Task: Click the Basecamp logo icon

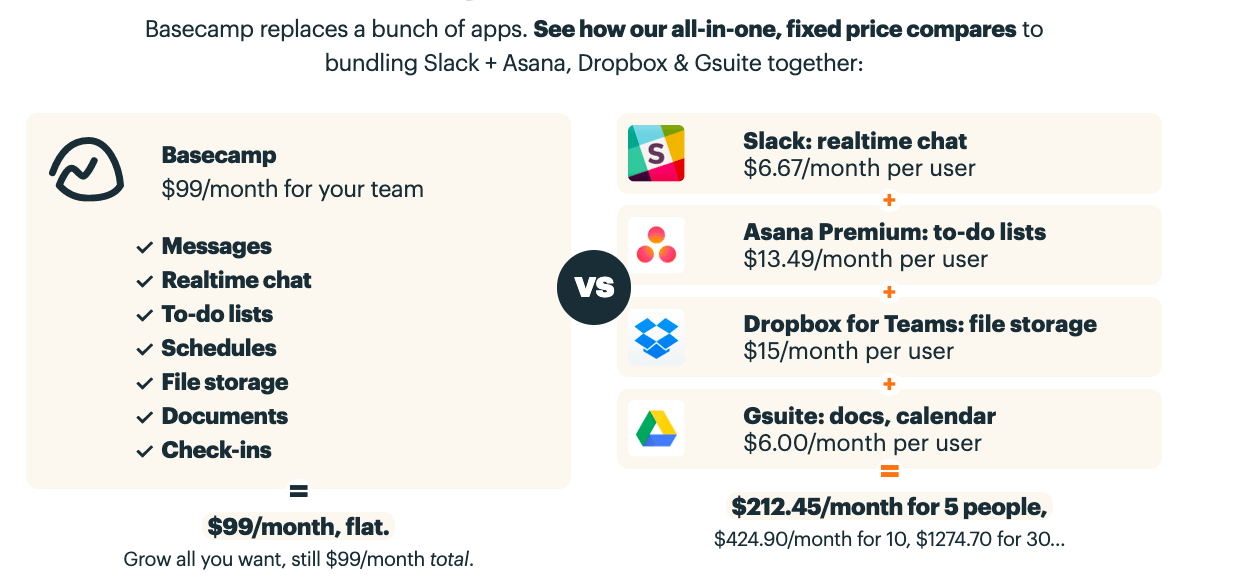Action: [x=86, y=169]
